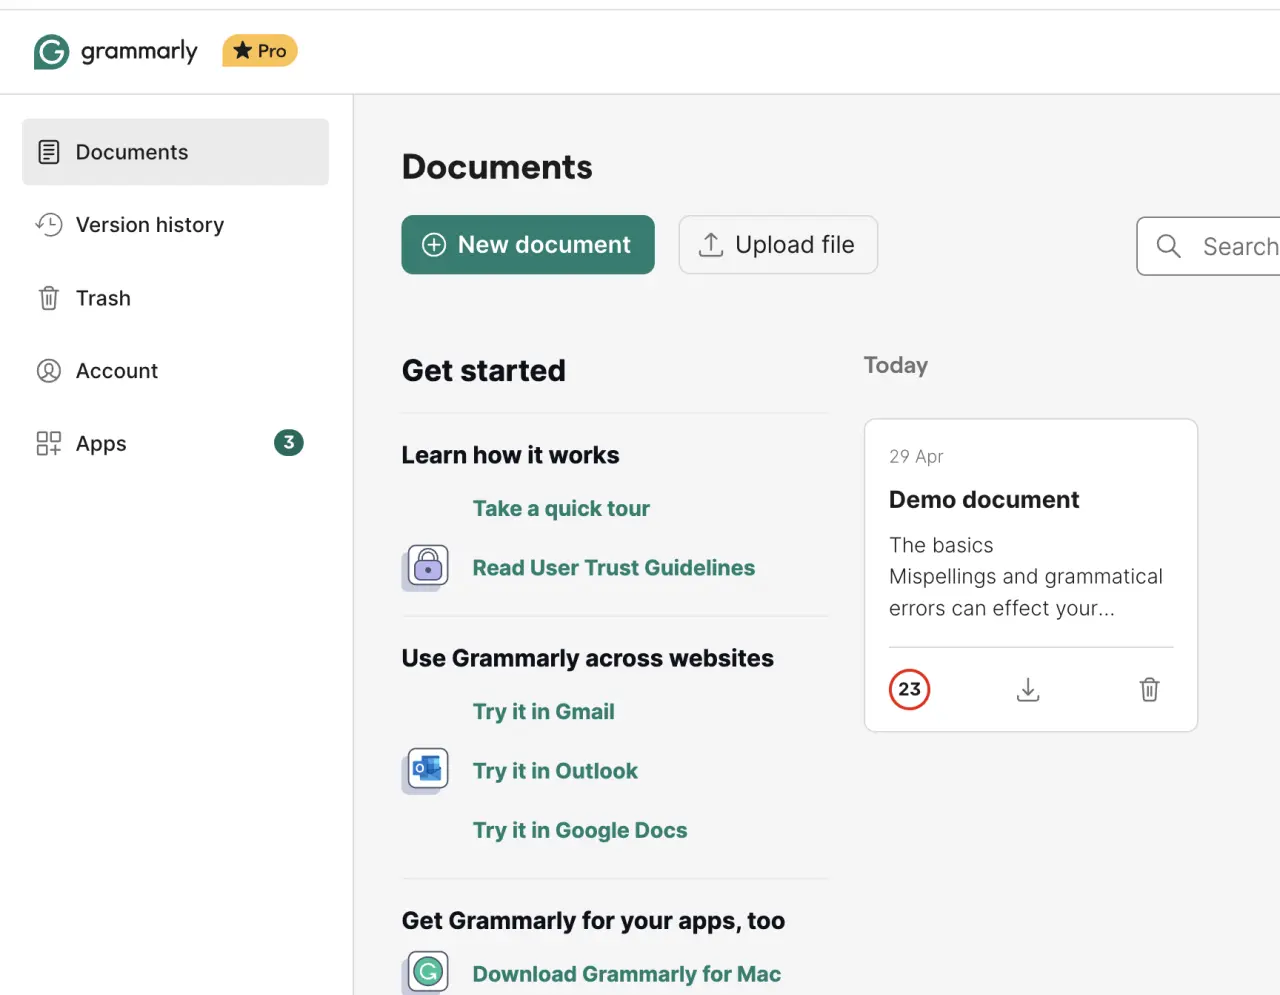Click the lock icon beside Trust Guidelines
1280x995 pixels.
pos(427,567)
